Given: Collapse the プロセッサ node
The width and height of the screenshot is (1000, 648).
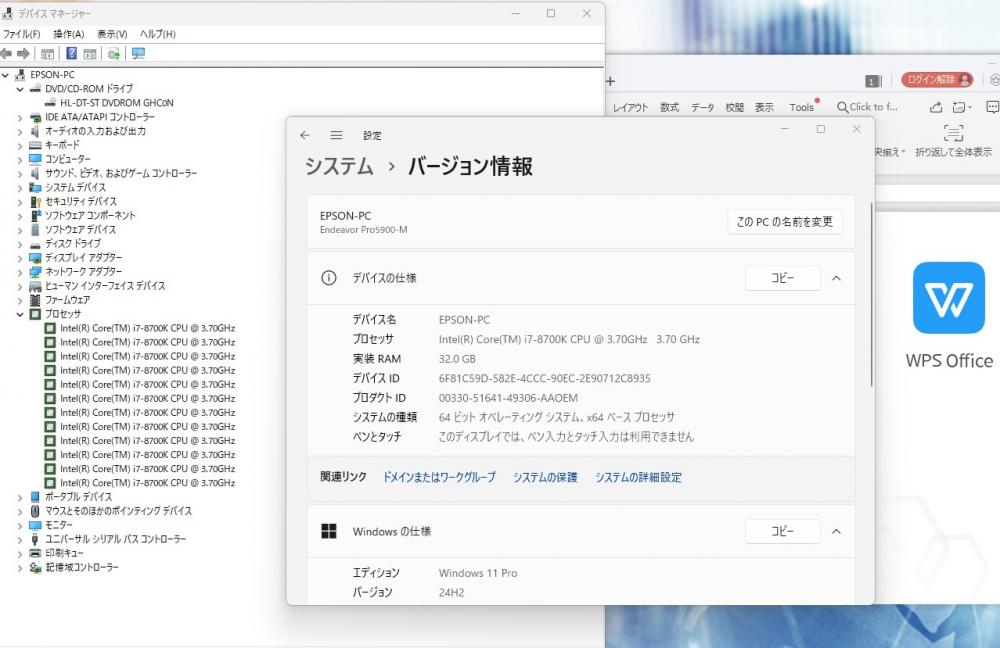Looking at the screenshot, I should pyautogui.click(x=20, y=314).
